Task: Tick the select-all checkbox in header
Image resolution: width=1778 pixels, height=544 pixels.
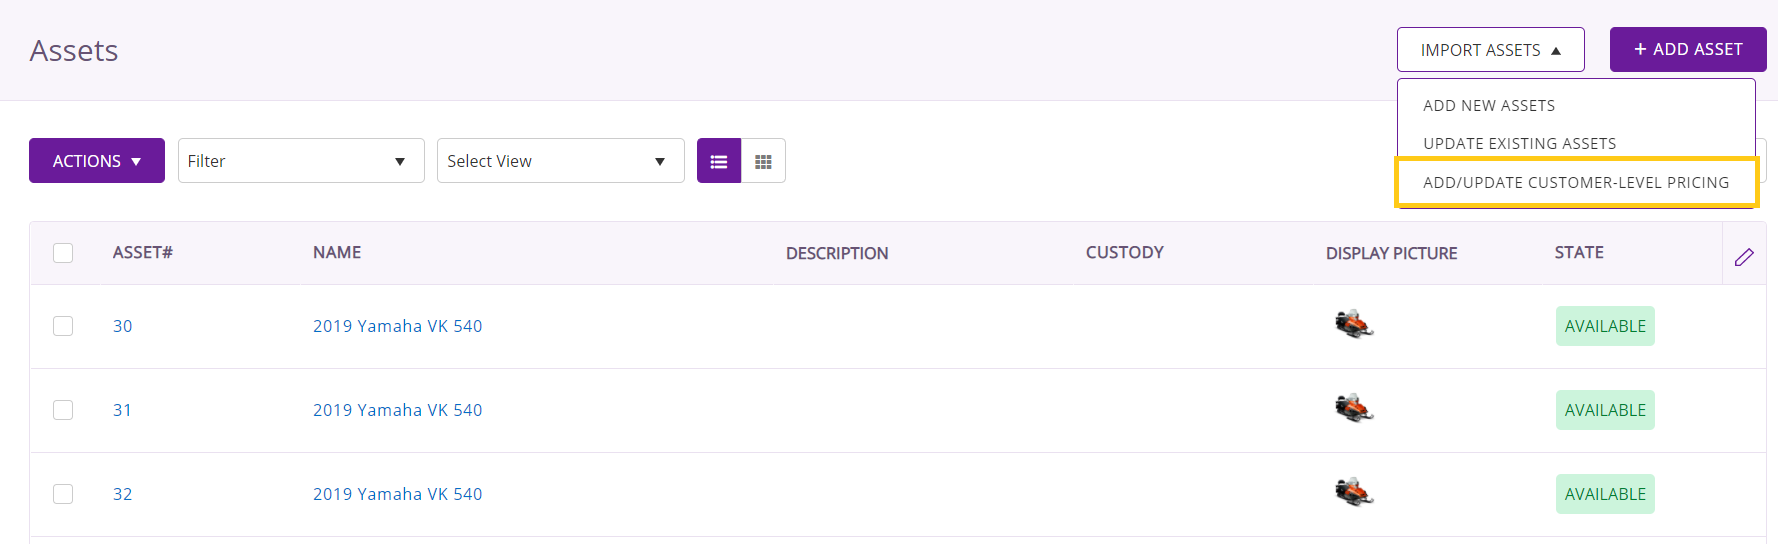Action: click(x=63, y=253)
